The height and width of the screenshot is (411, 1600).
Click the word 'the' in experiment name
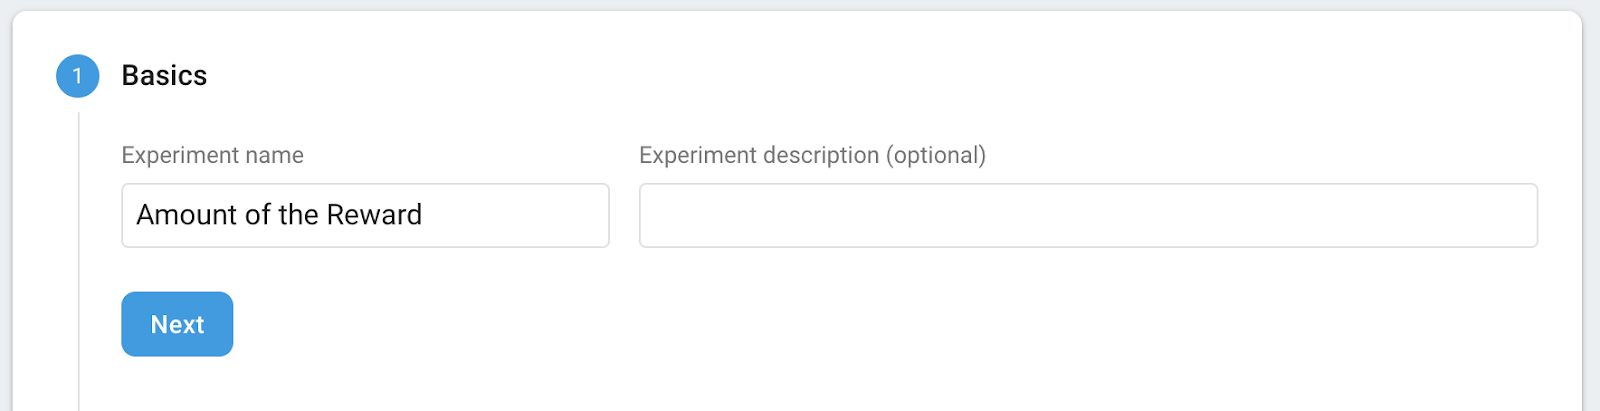pos(298,215)
